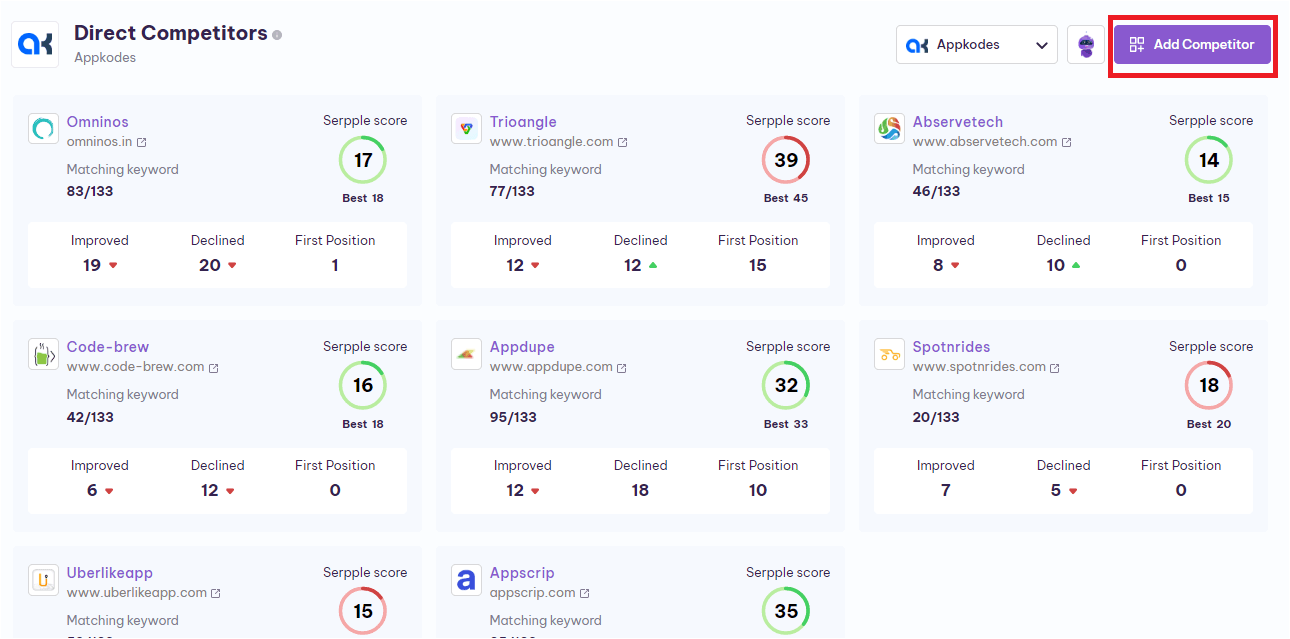The width and height of the screenshot is (1290, 639).
Task: Open the Uberlikeapp competitor link
Action: [110, 573]
